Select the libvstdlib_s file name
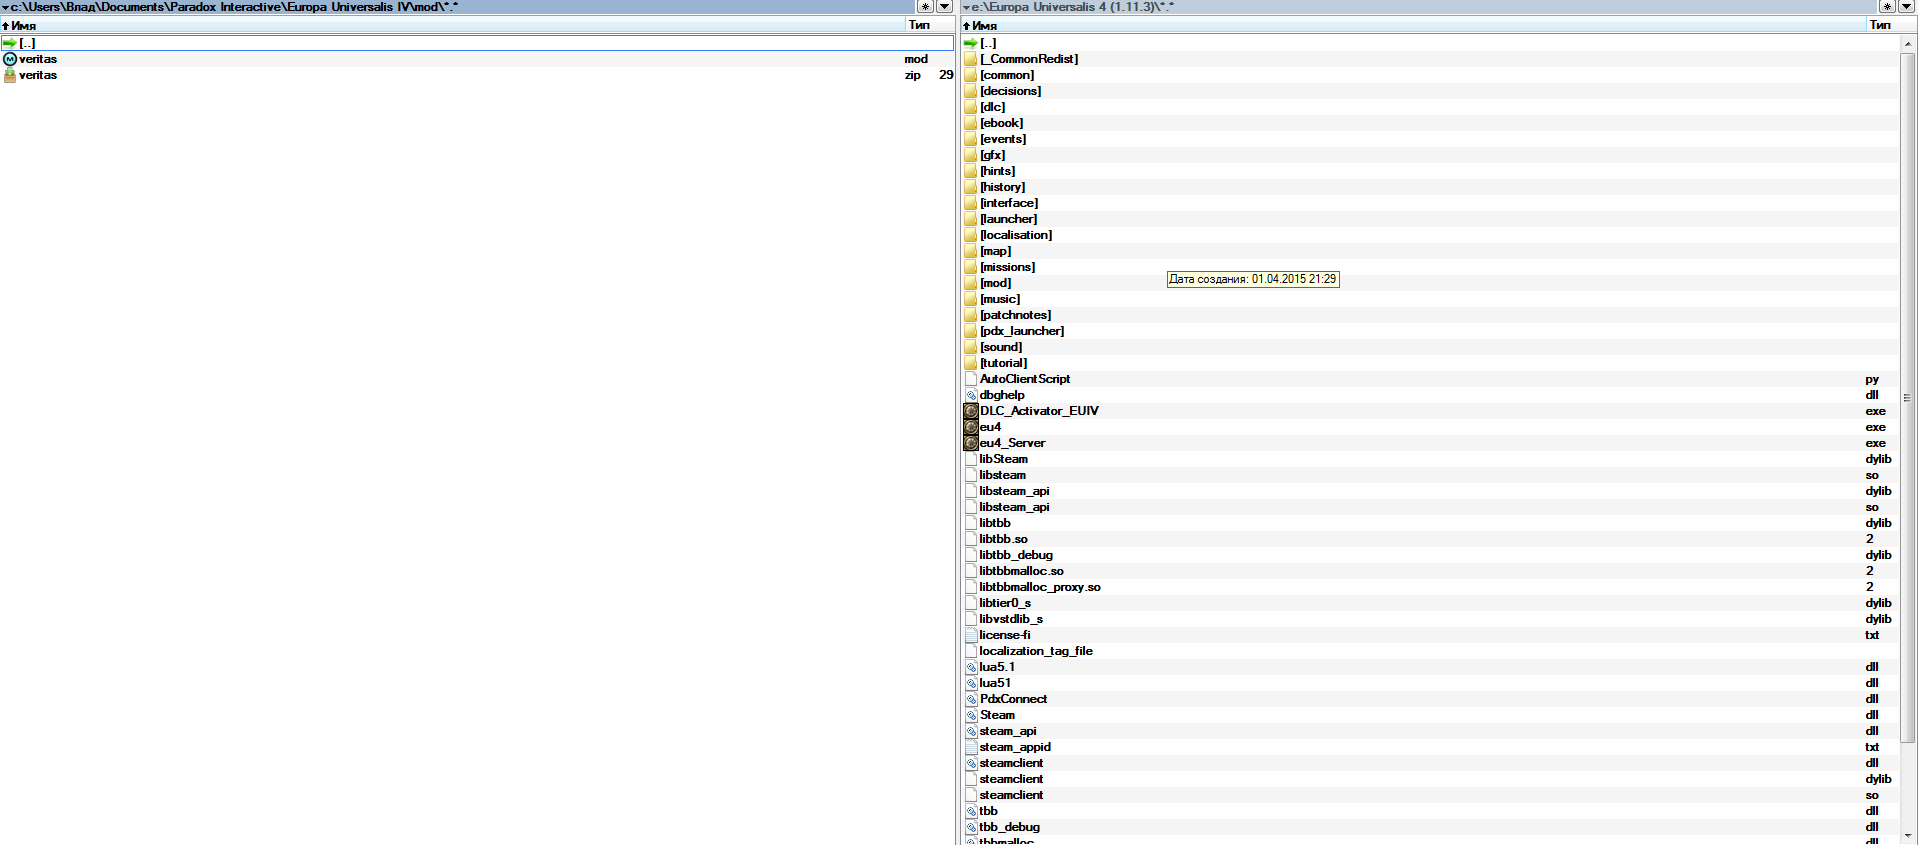The width and height of the screenshot is (1918, 845). tap(1011, 619)
